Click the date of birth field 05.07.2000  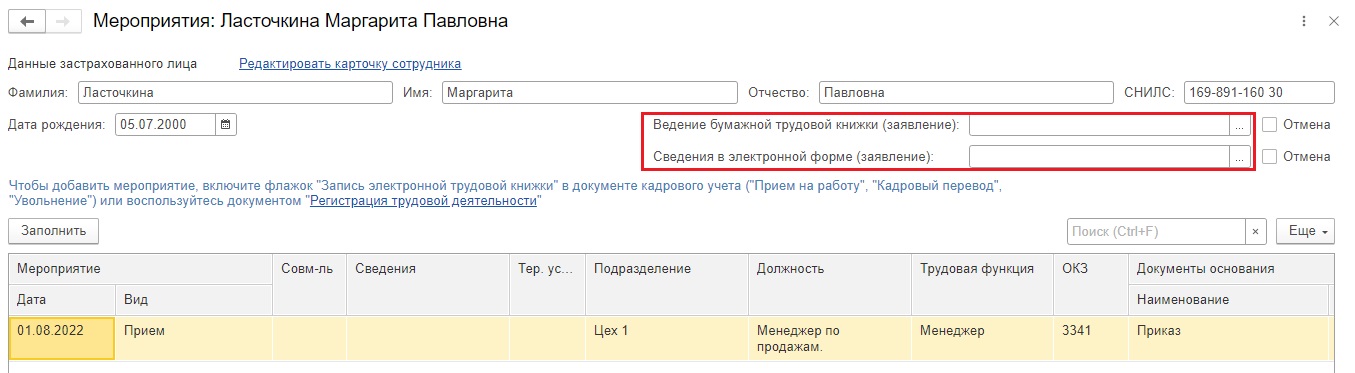click(165, 125)
